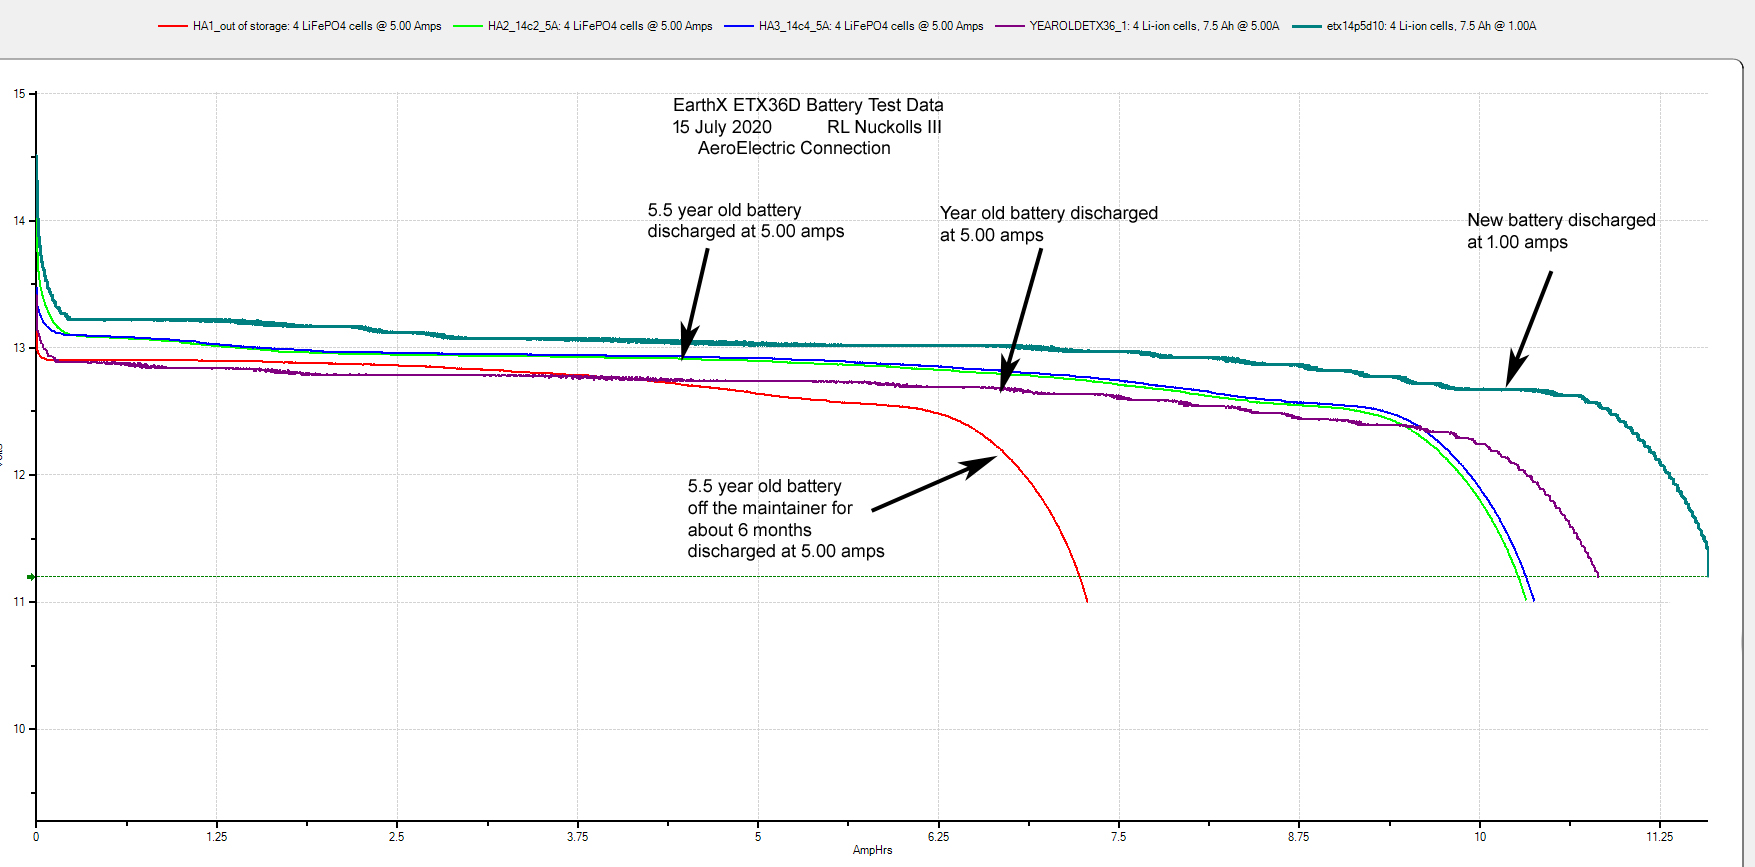The width and height of the screenshot is (1755, 867).
Task: Click y-axis tick label '14'
Action: (x=19, y=221)
